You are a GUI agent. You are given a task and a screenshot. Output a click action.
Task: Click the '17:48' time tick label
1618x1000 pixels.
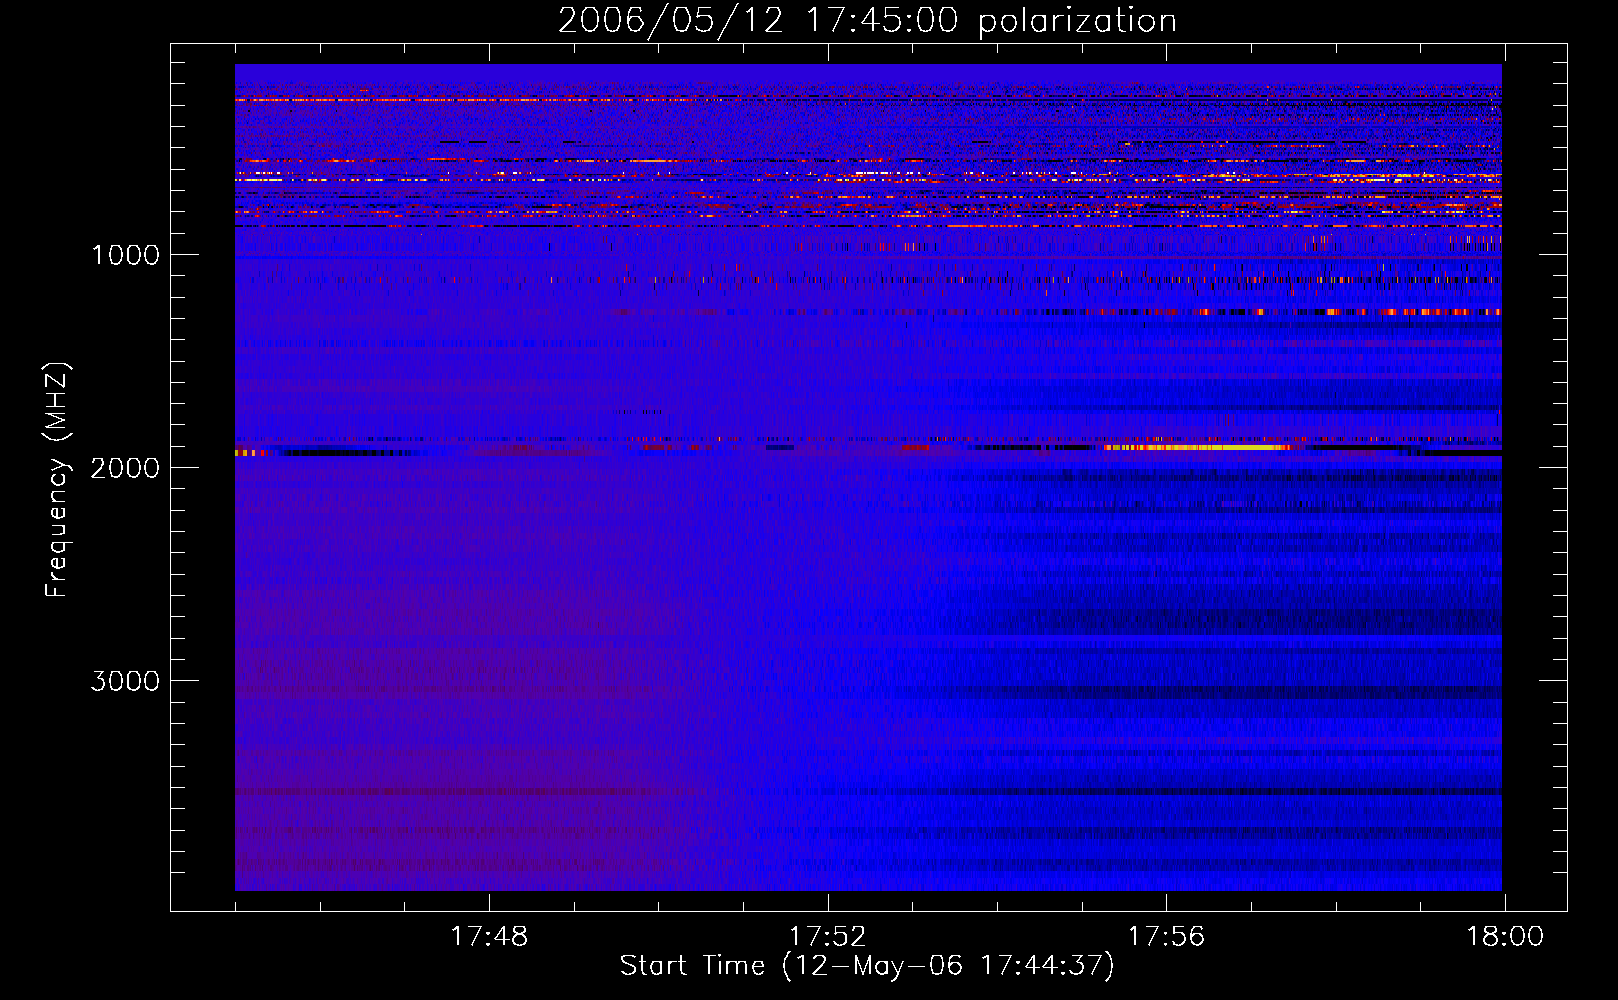click(x=489, y=937)
